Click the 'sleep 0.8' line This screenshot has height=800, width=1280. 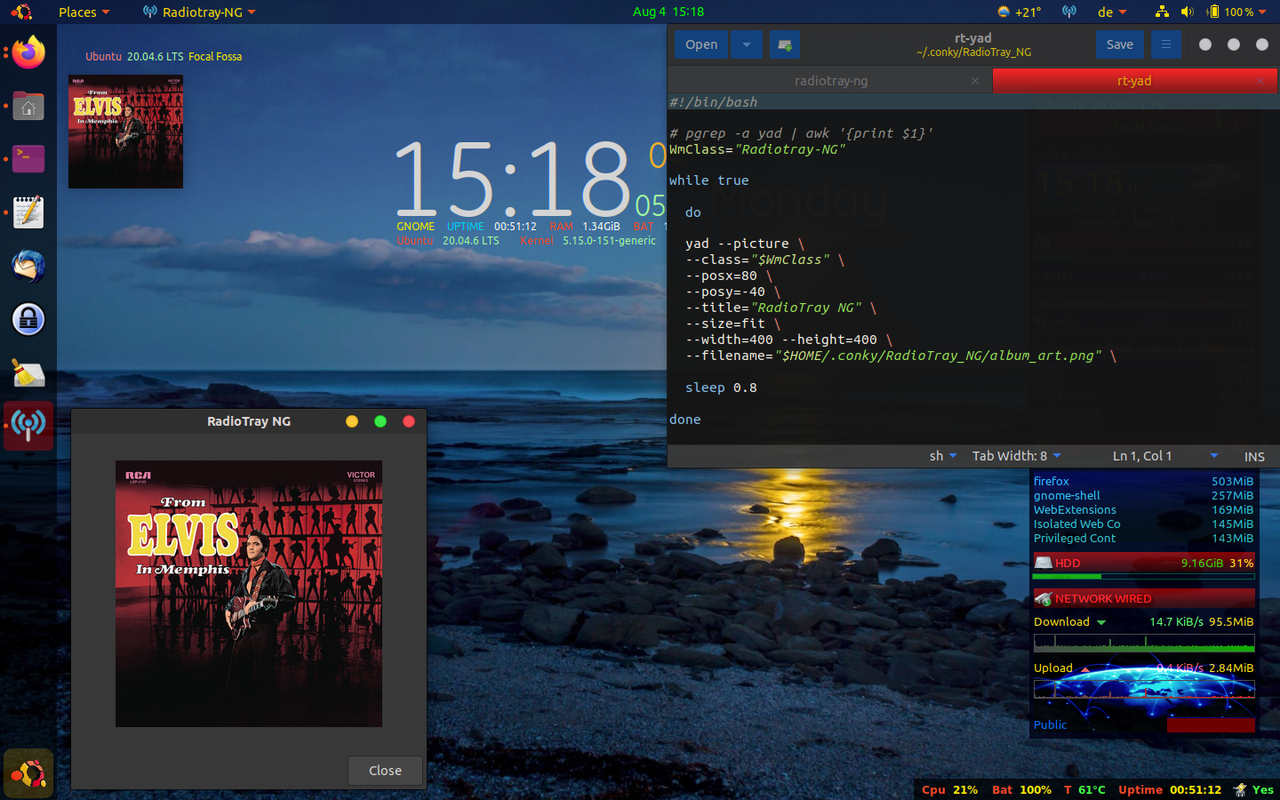(721, 387)
